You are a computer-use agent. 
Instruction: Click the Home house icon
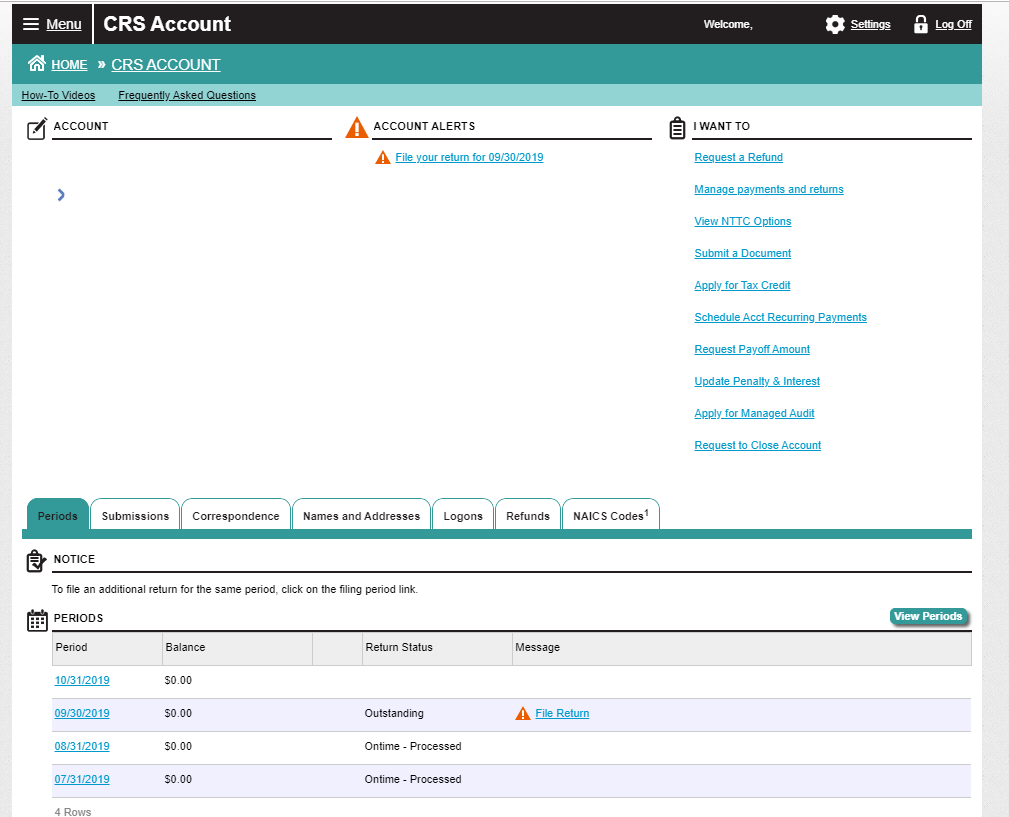(x=37, y=63)
